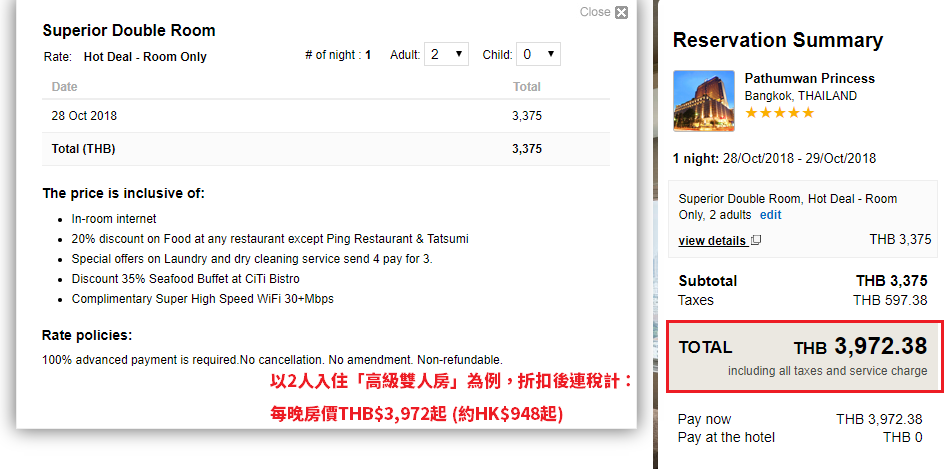The height and width of the screenshot is (469, 944).
Task: Click the Rate policies heading
Action: (87, 335)
